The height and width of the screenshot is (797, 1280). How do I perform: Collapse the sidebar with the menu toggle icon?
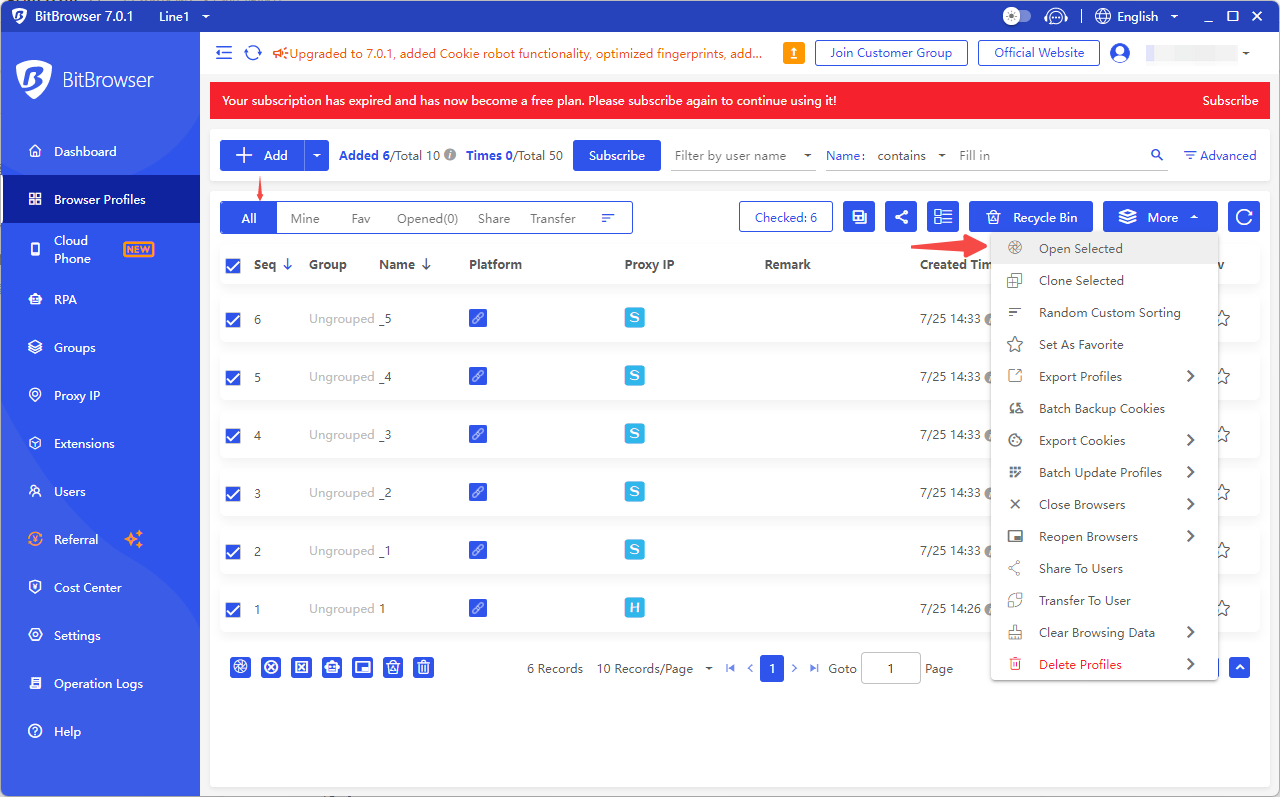coord(224,53)
